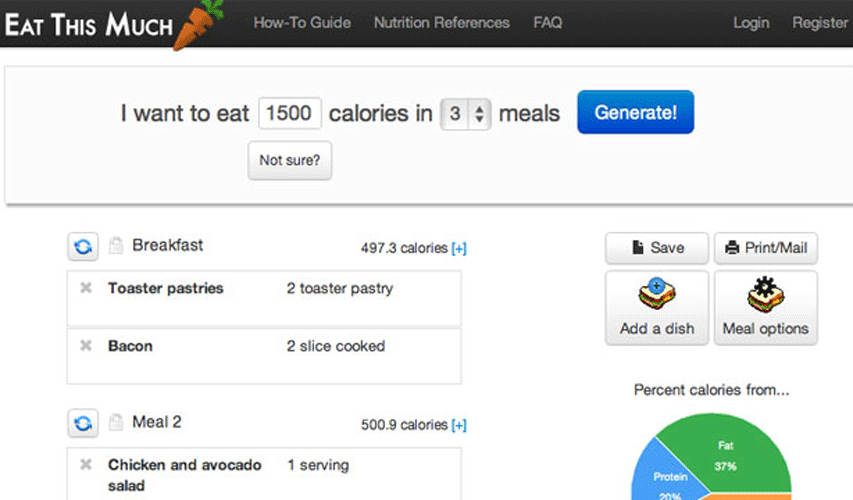Remove Bacon with its X icon
The width and height of the screenshot is (853, 500).
pyautogui.click(x=86, y=345)
